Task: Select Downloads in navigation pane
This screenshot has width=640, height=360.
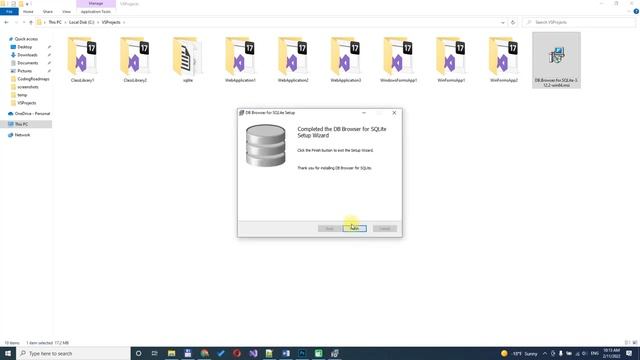Action: point(27,55)
